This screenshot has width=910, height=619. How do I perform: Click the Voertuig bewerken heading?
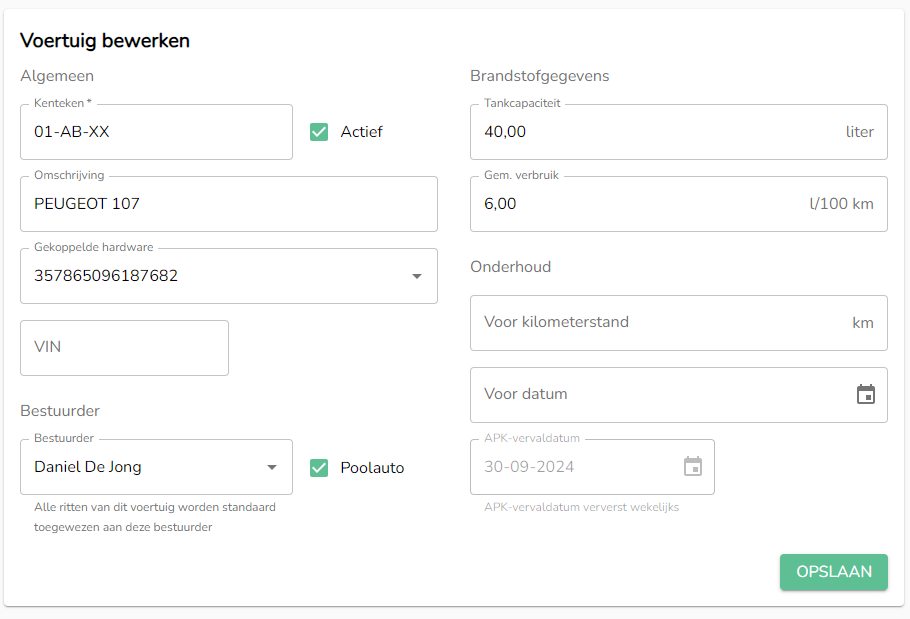105,41
